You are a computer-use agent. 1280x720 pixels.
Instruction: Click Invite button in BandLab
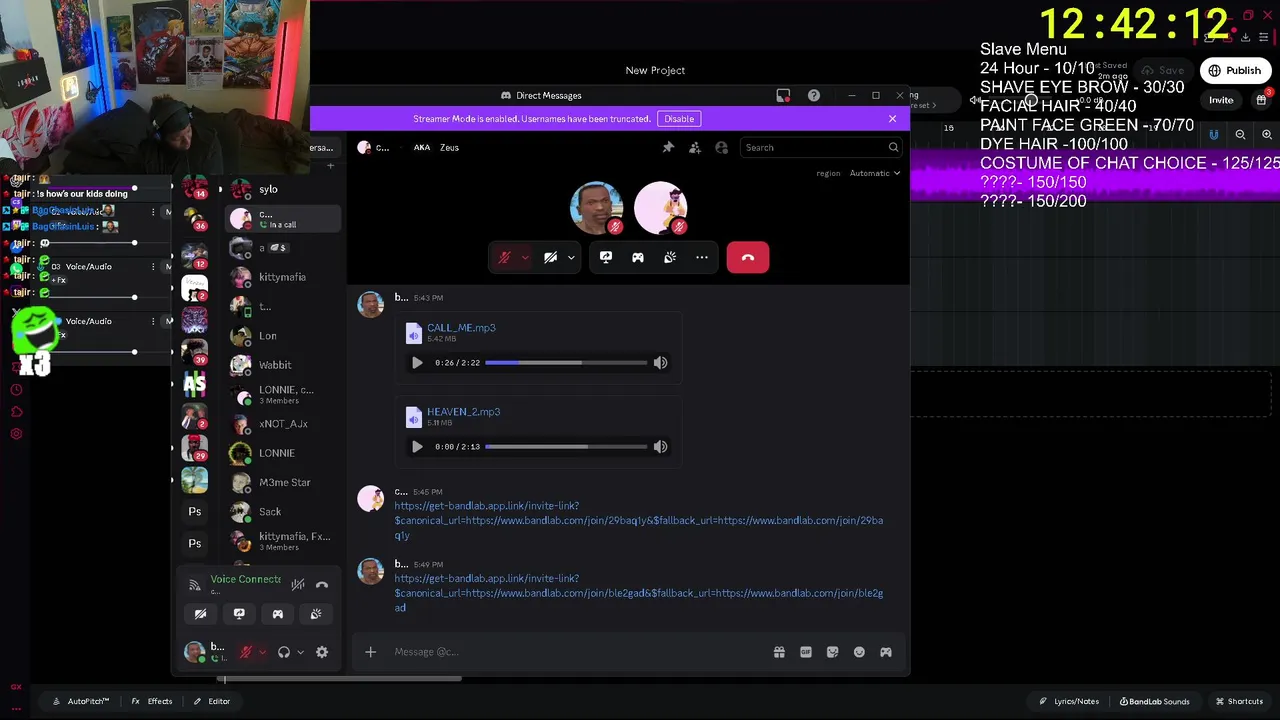(x=1221, y=100)
